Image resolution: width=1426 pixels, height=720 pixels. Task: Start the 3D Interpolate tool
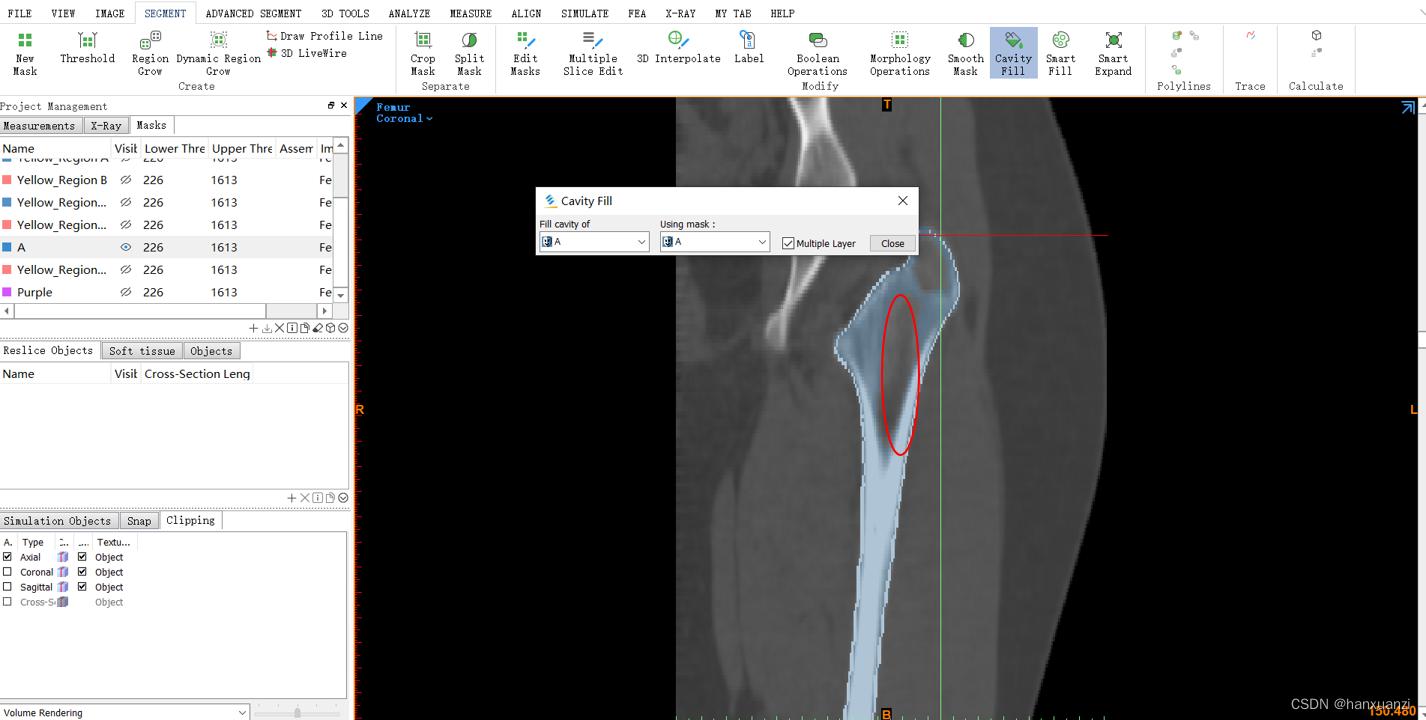[678, 48]
